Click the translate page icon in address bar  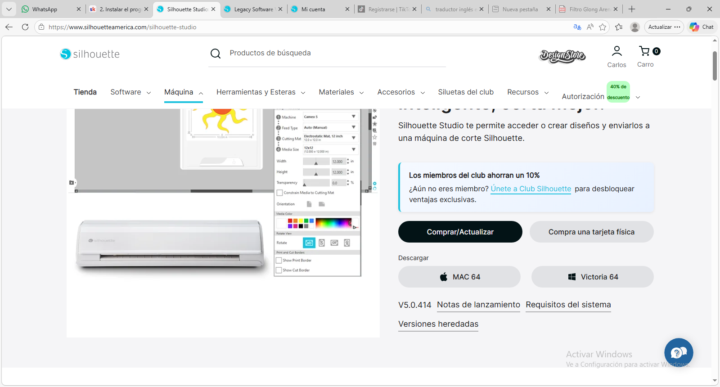577,27
